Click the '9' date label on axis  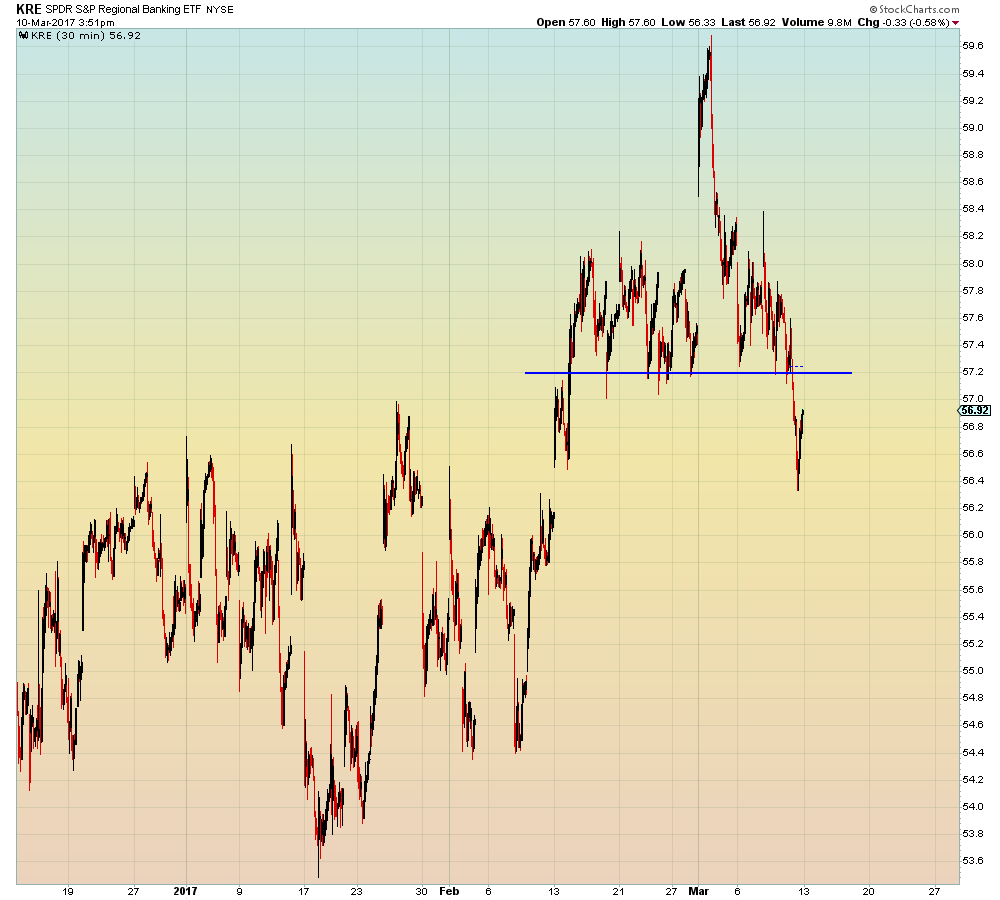(x=239, y=891)
